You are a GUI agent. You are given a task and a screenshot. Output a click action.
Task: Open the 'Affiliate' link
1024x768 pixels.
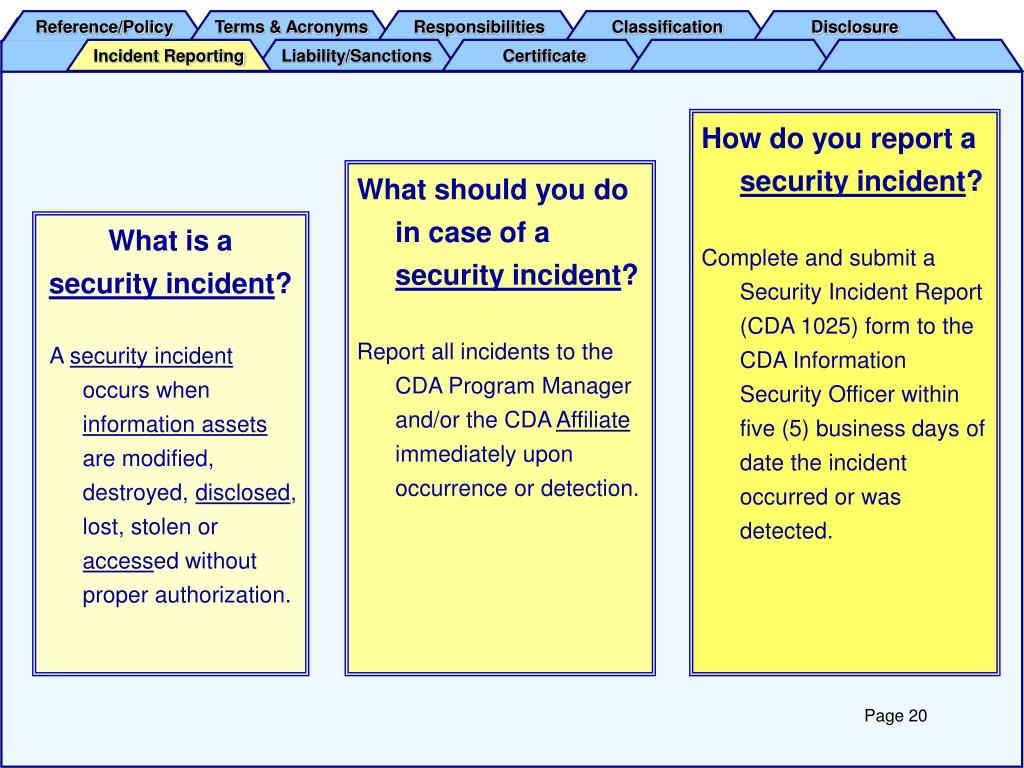click(x=593, y=420)
